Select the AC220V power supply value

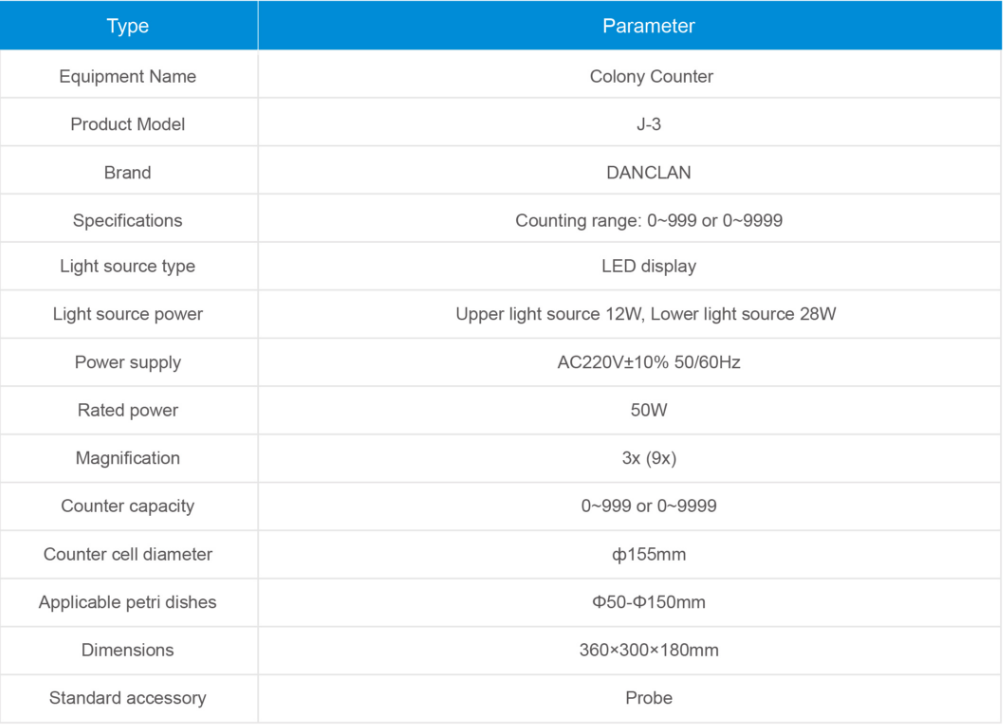point(648,362)
